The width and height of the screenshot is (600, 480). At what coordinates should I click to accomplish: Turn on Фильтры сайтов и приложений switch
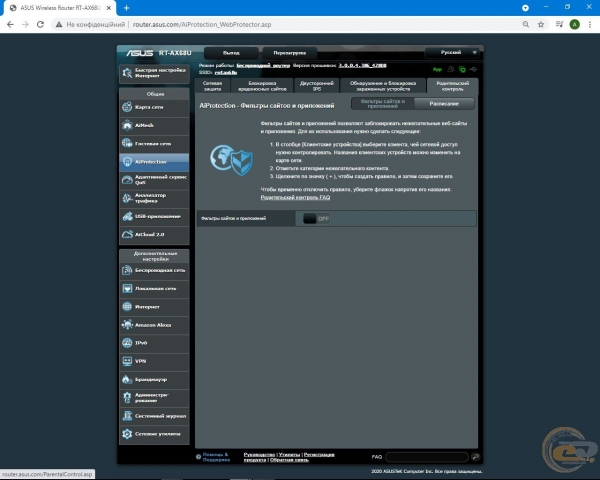click(x=316, y=219)
